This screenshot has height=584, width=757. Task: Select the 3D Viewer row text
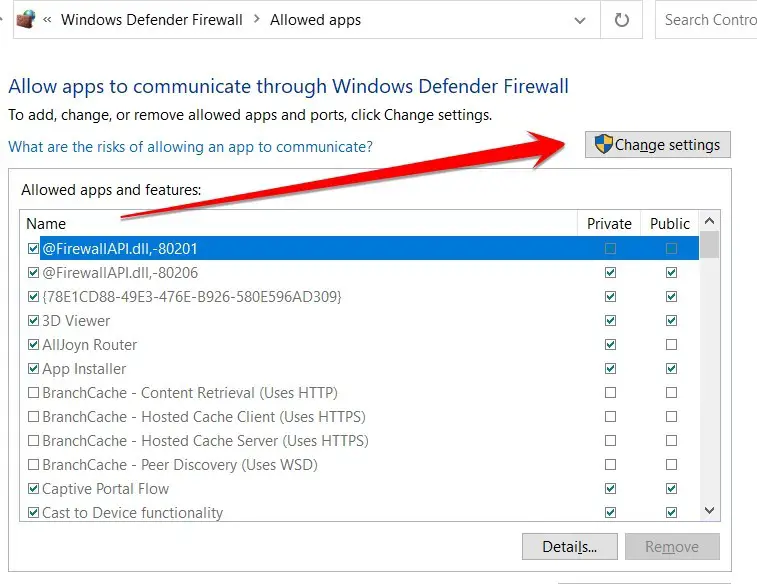[76, 320]
